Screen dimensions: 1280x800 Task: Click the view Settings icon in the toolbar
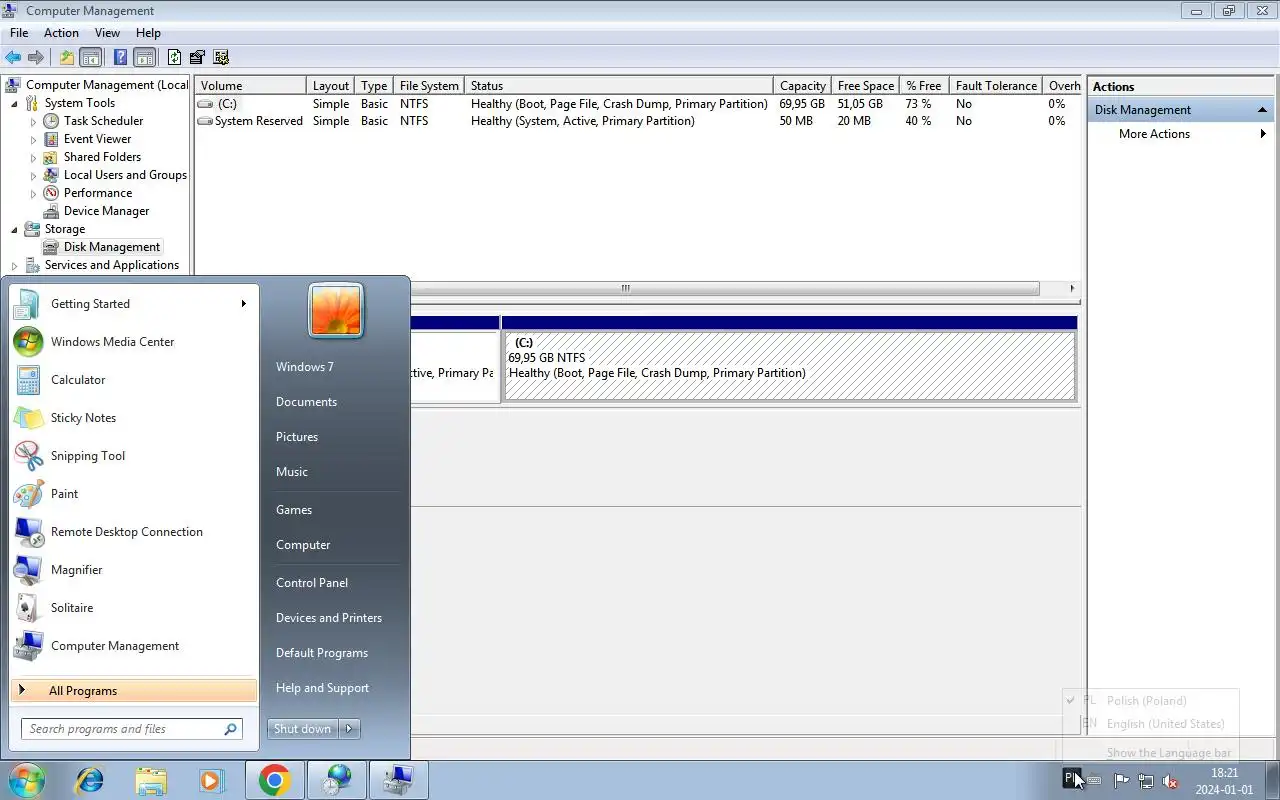[x=221, y=58]
